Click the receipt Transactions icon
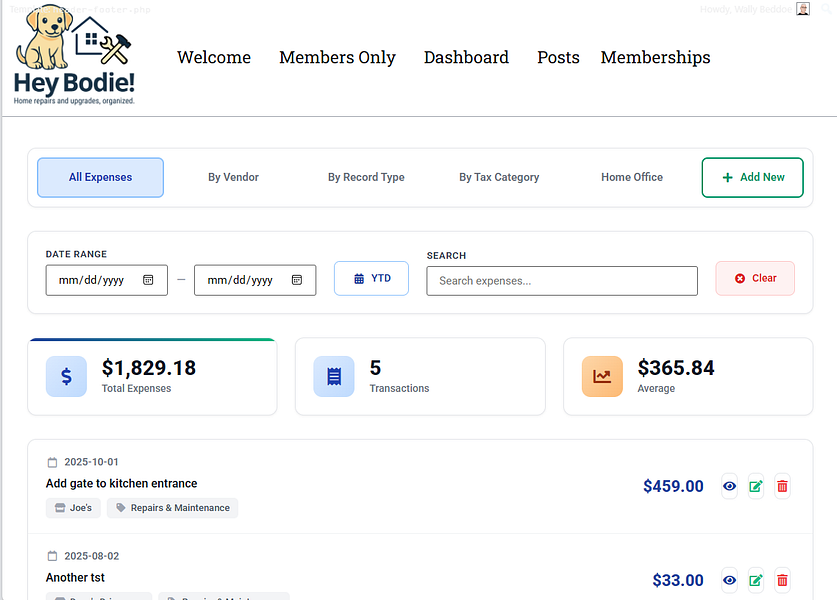 coord(334,376)
